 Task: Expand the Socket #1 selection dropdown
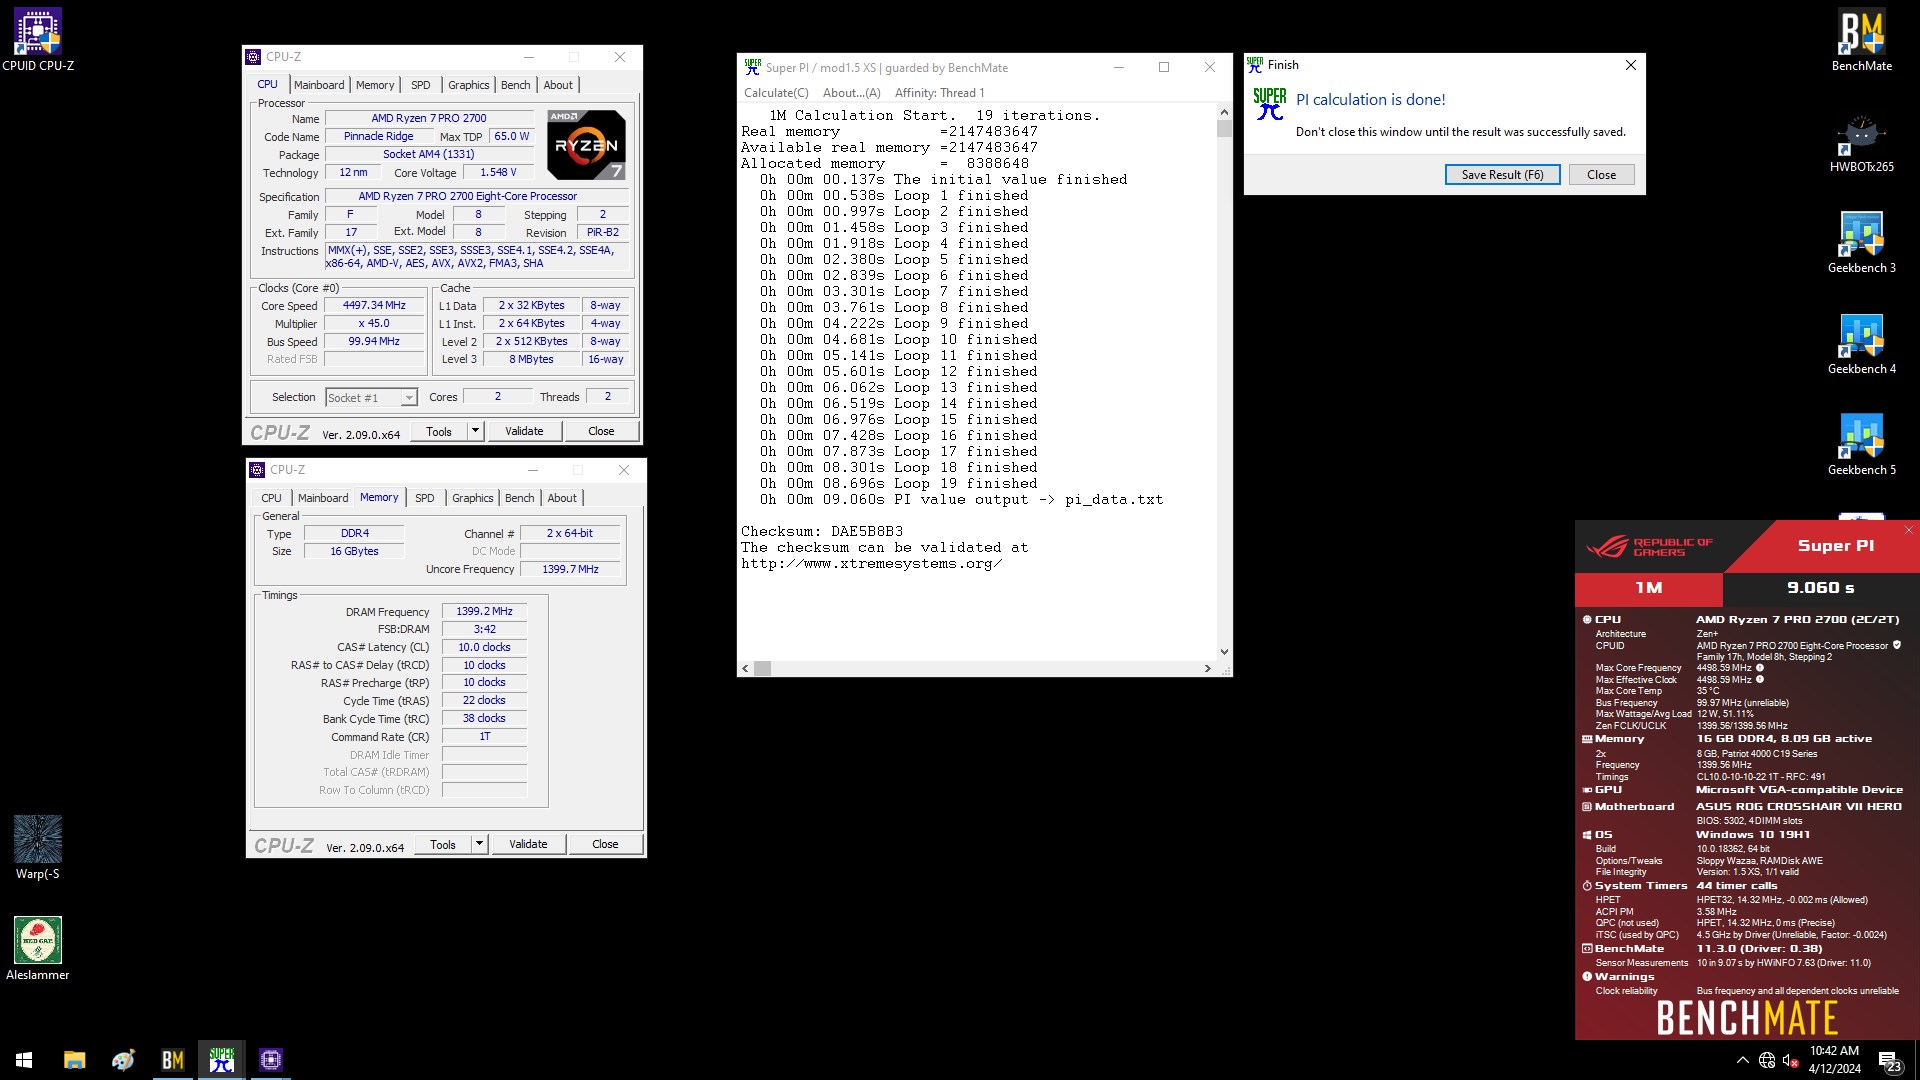click(408, 398)
